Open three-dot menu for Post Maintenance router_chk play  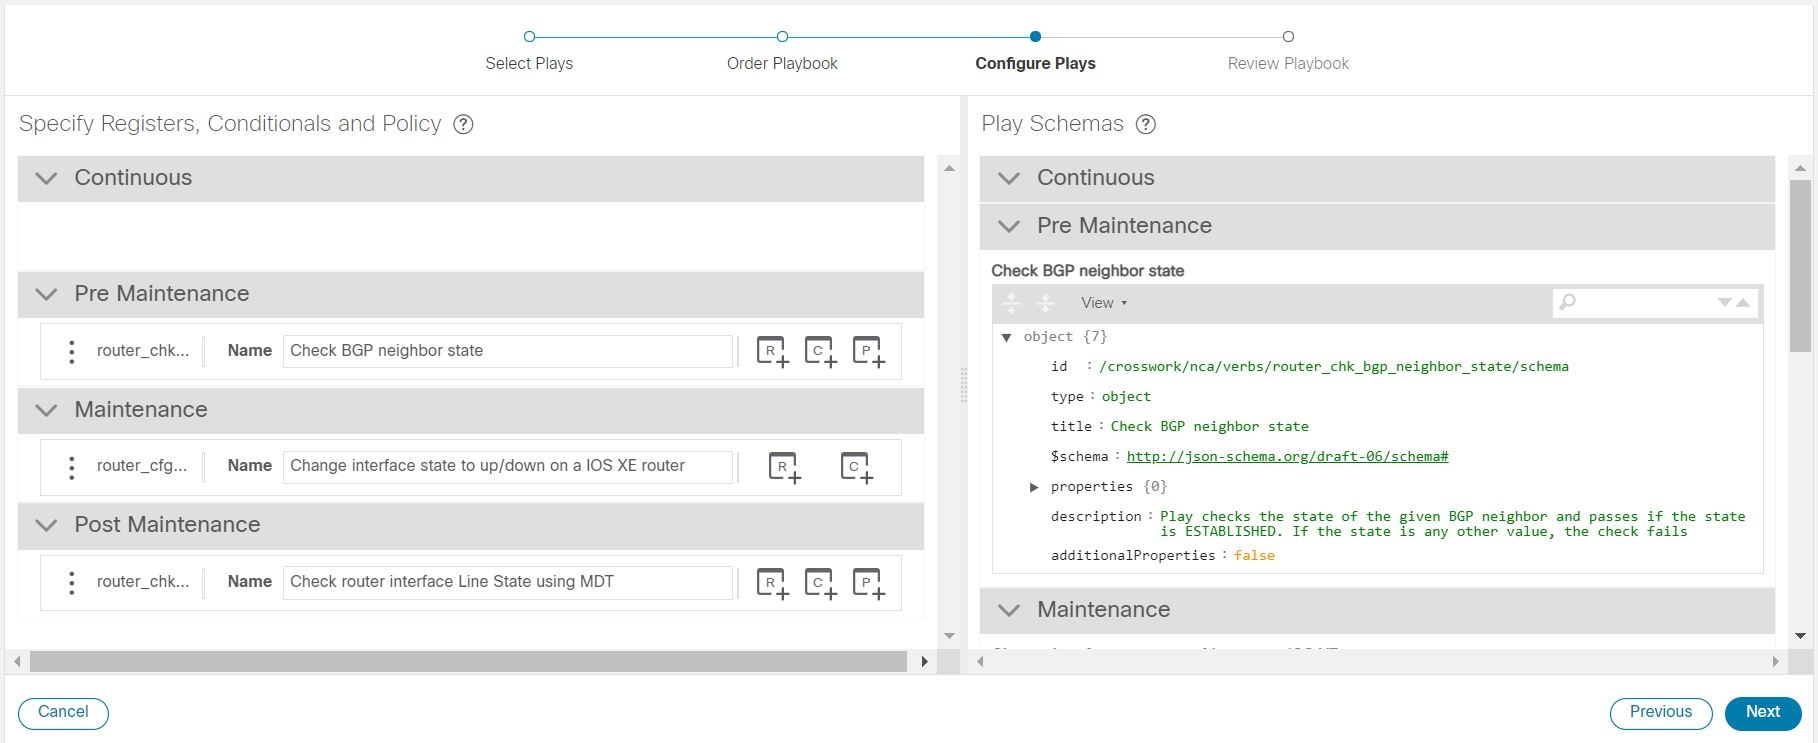(71, 583)
